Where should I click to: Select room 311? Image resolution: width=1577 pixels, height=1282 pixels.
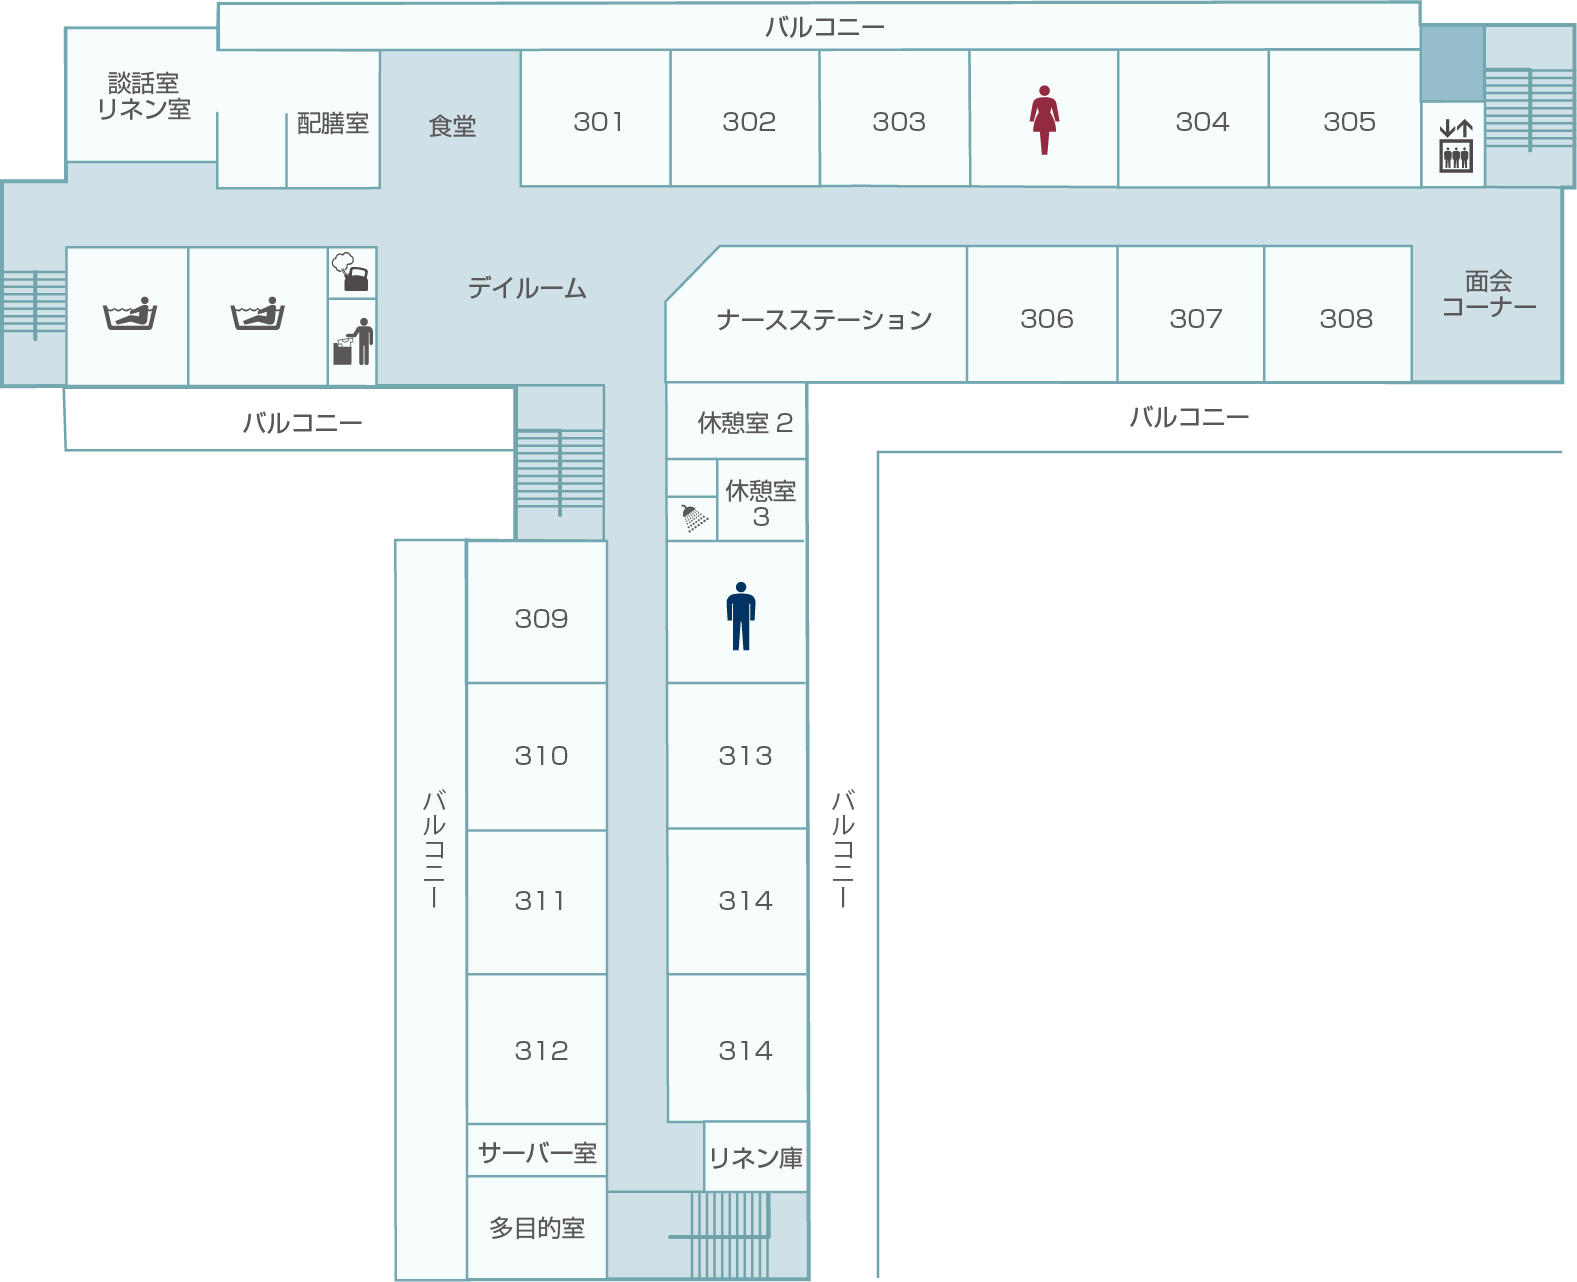click(x=539, y=901)
